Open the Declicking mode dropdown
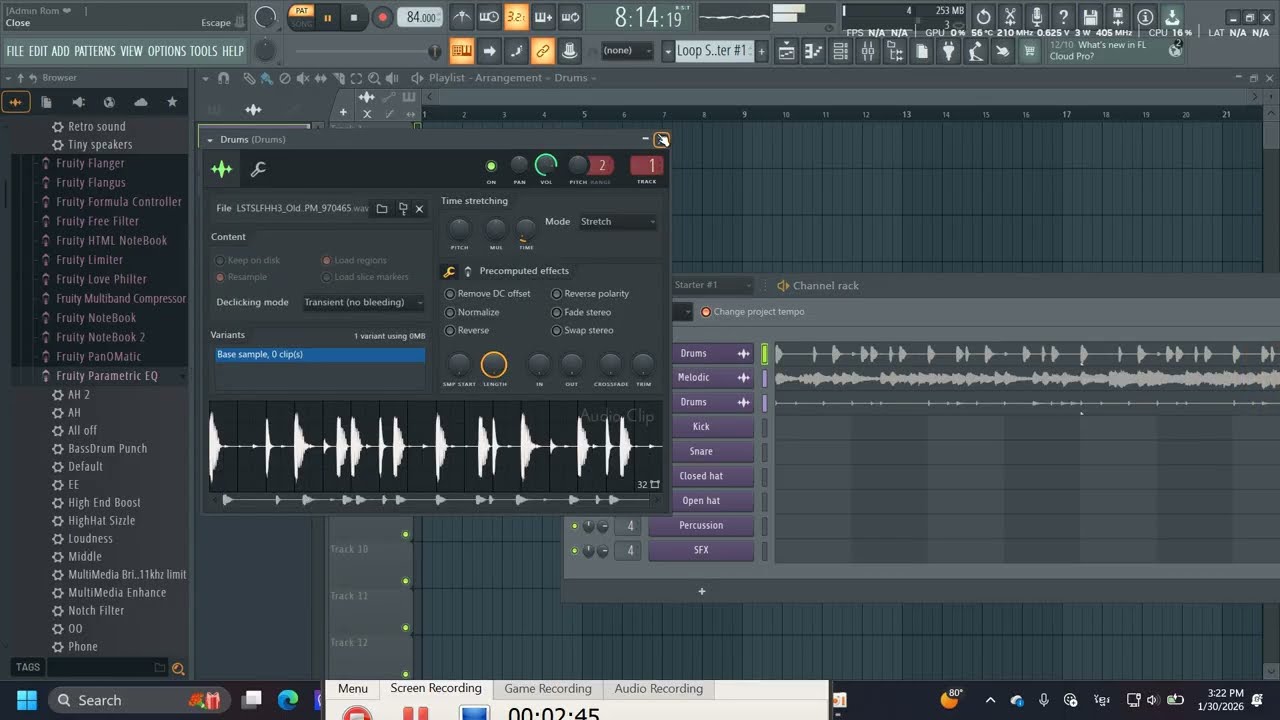 (363, 302)
